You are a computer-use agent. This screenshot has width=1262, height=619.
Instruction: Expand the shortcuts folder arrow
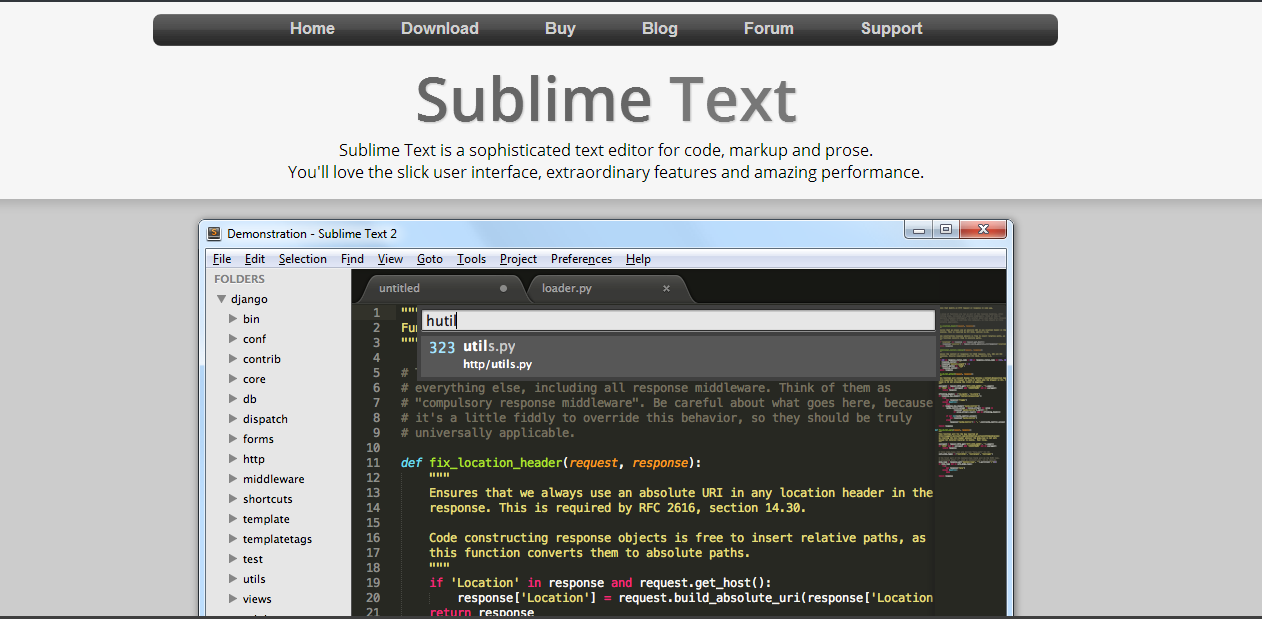(233, 499)
